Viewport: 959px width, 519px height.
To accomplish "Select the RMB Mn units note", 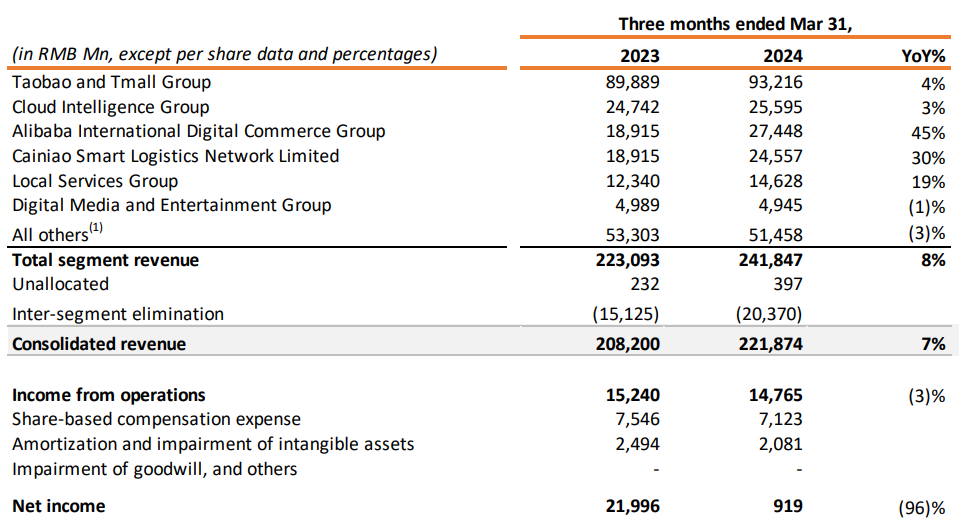I will point(224,54).
